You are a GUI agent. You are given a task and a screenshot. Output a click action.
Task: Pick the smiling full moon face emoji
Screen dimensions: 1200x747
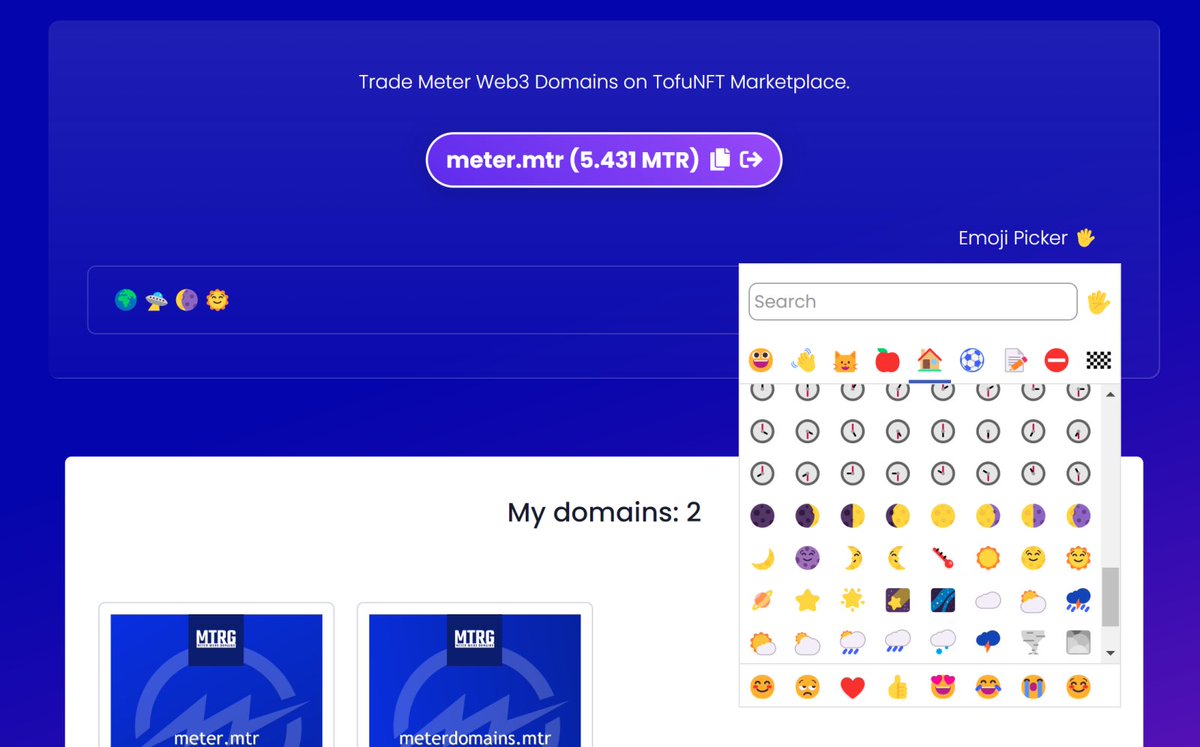[1033, 558]
